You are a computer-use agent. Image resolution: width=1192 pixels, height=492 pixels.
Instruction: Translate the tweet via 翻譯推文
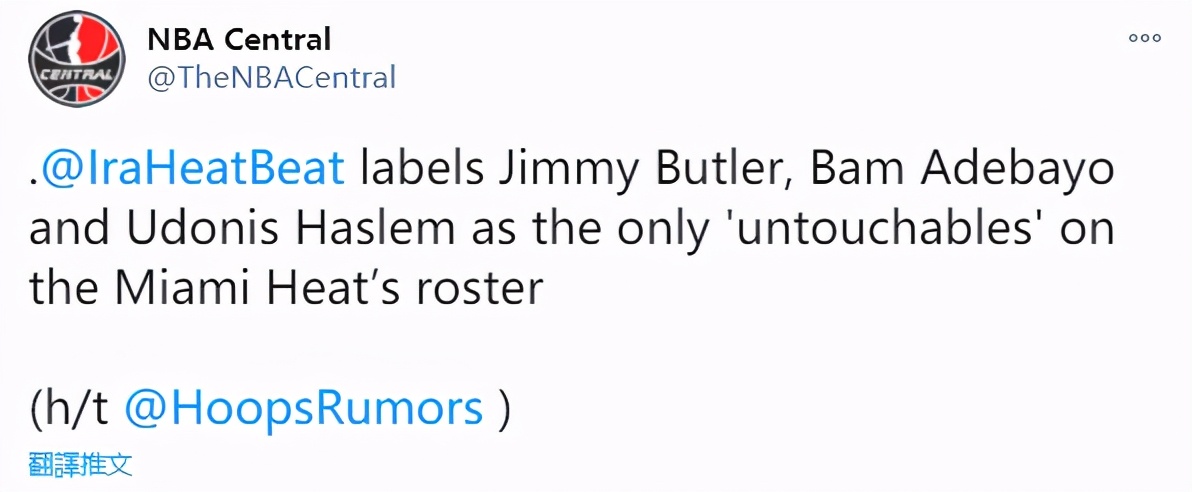coord(81,464)
